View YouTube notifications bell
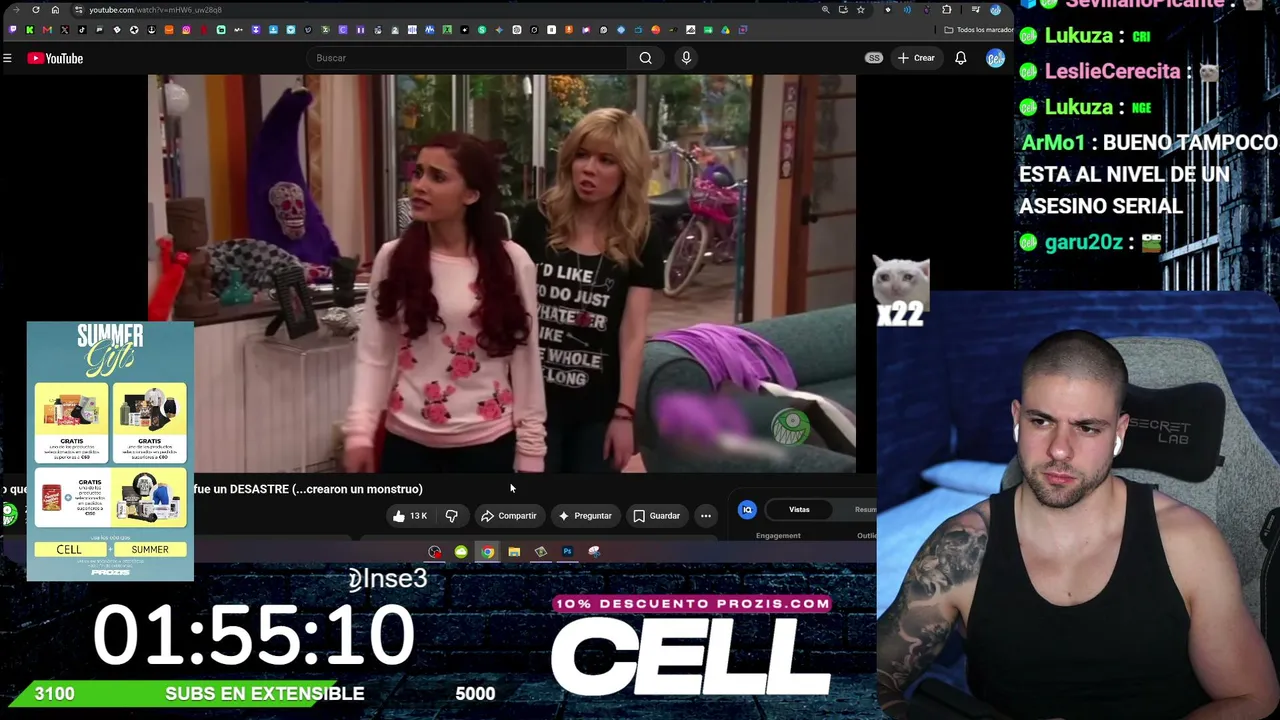 coord(960,58)
